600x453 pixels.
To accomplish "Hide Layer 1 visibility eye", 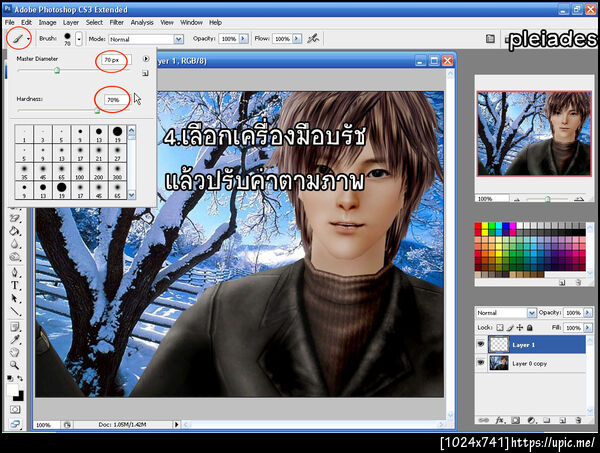I will pyautogui.click(x=481, y=344).
